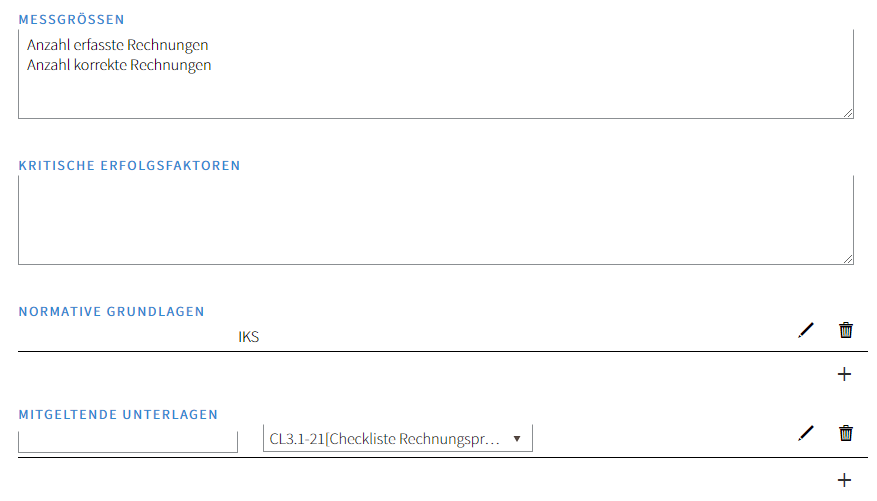Place cursor in 'Anzahl korrekte Rechnungen' line

pyautogui.click(x=120, y=65)
